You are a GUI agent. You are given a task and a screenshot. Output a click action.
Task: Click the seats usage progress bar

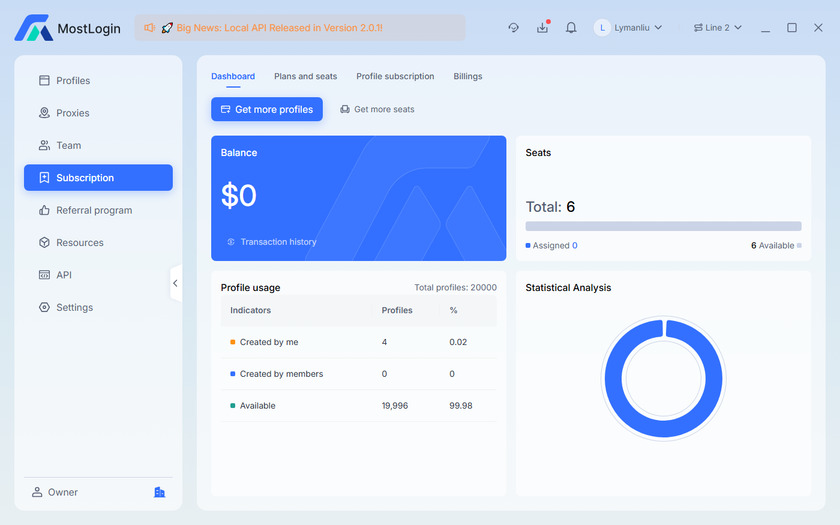(x=663, y=226)
